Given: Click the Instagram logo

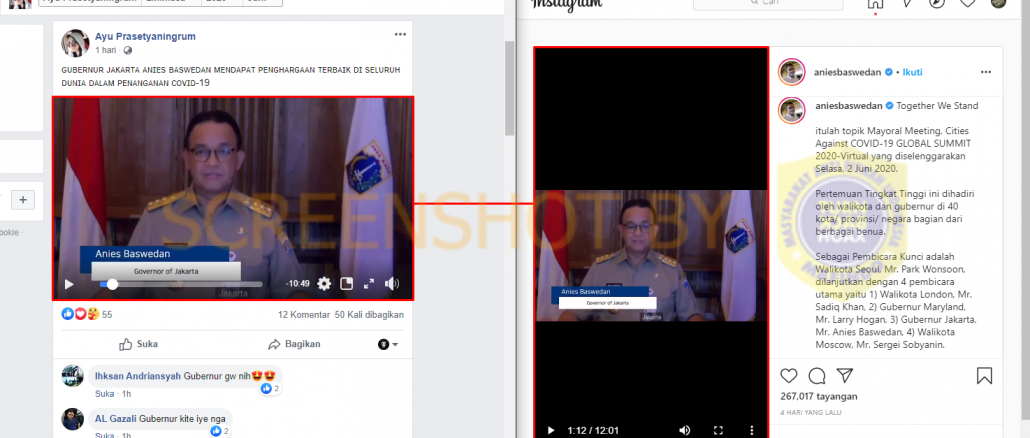Looking at the screenshot, I should click(x=566, y=4).
